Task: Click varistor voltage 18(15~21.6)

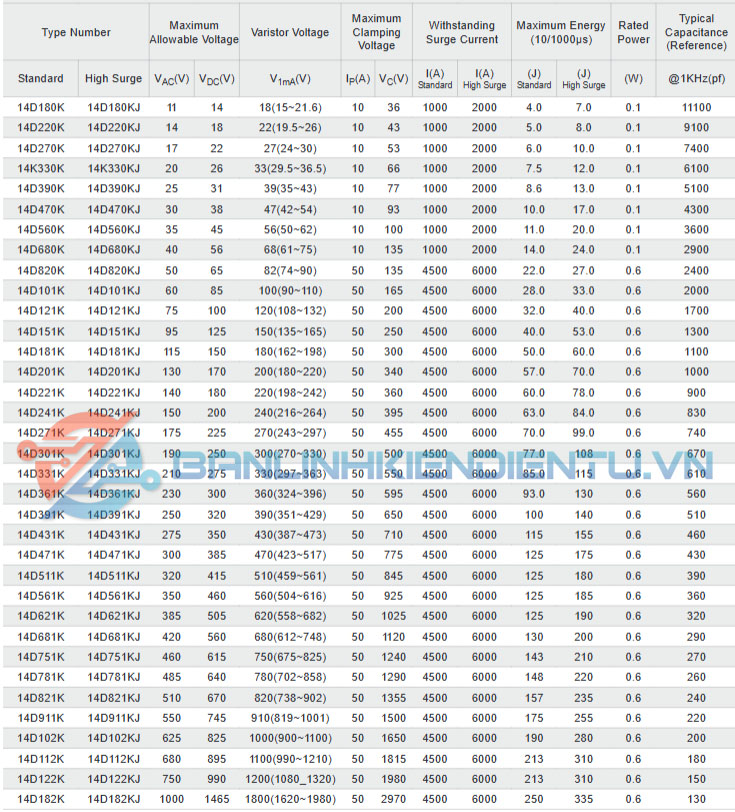Action: (x=290, y=108)
